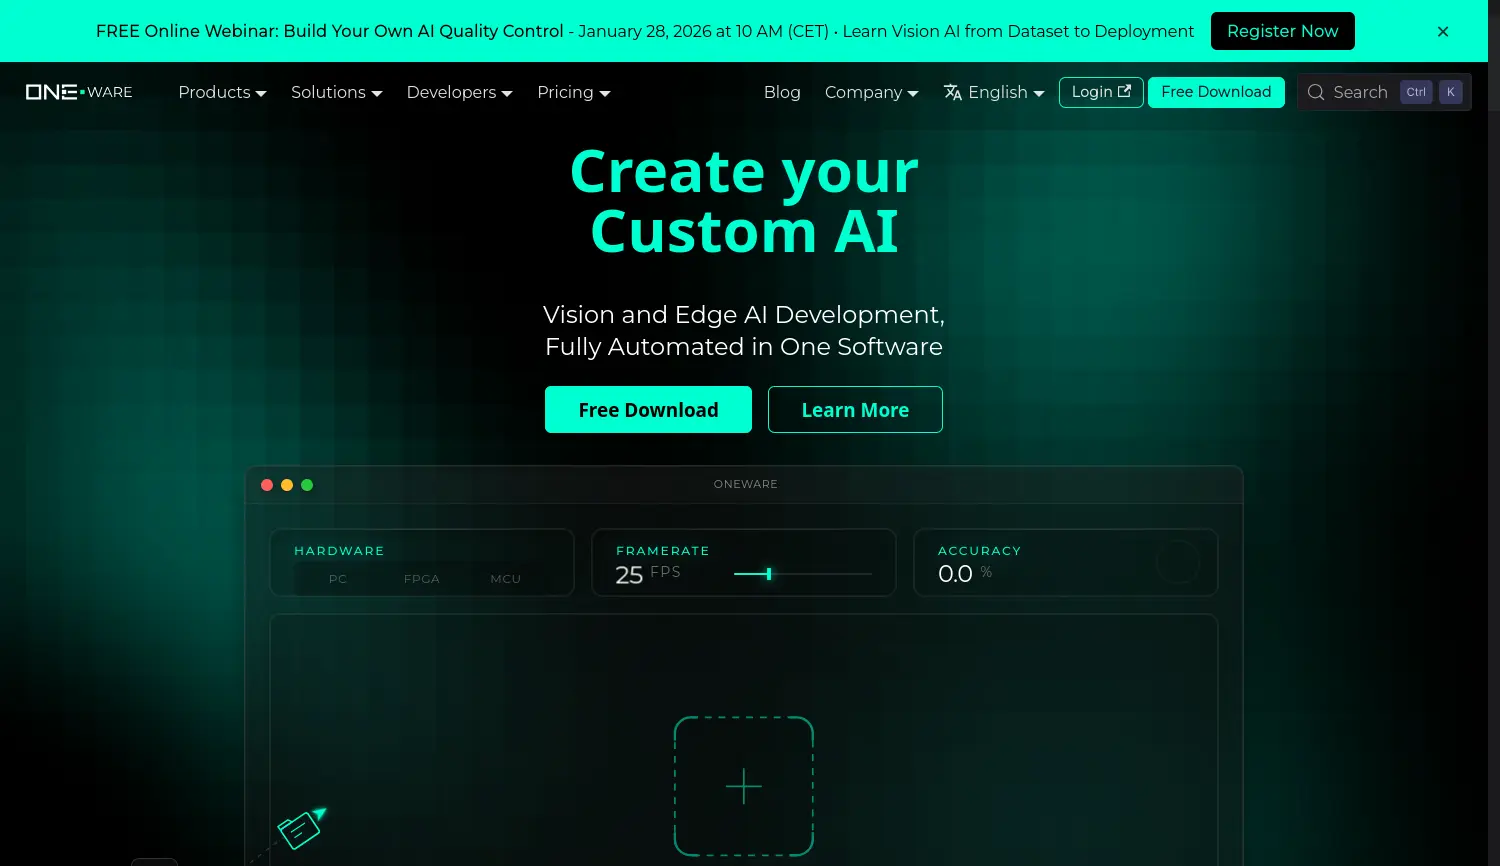Open the Pricing menu item
This screenshot has height=866, width=1500.
click(x=573, y=92)
